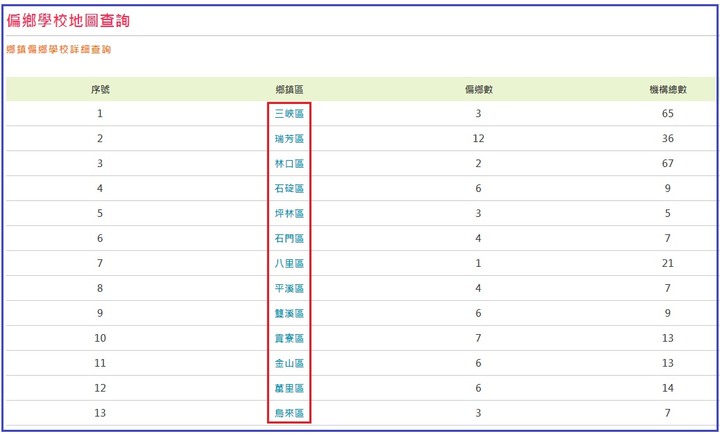
Task: Select 機構總數 value 65 in 三峽區 row
Action: 668,113
